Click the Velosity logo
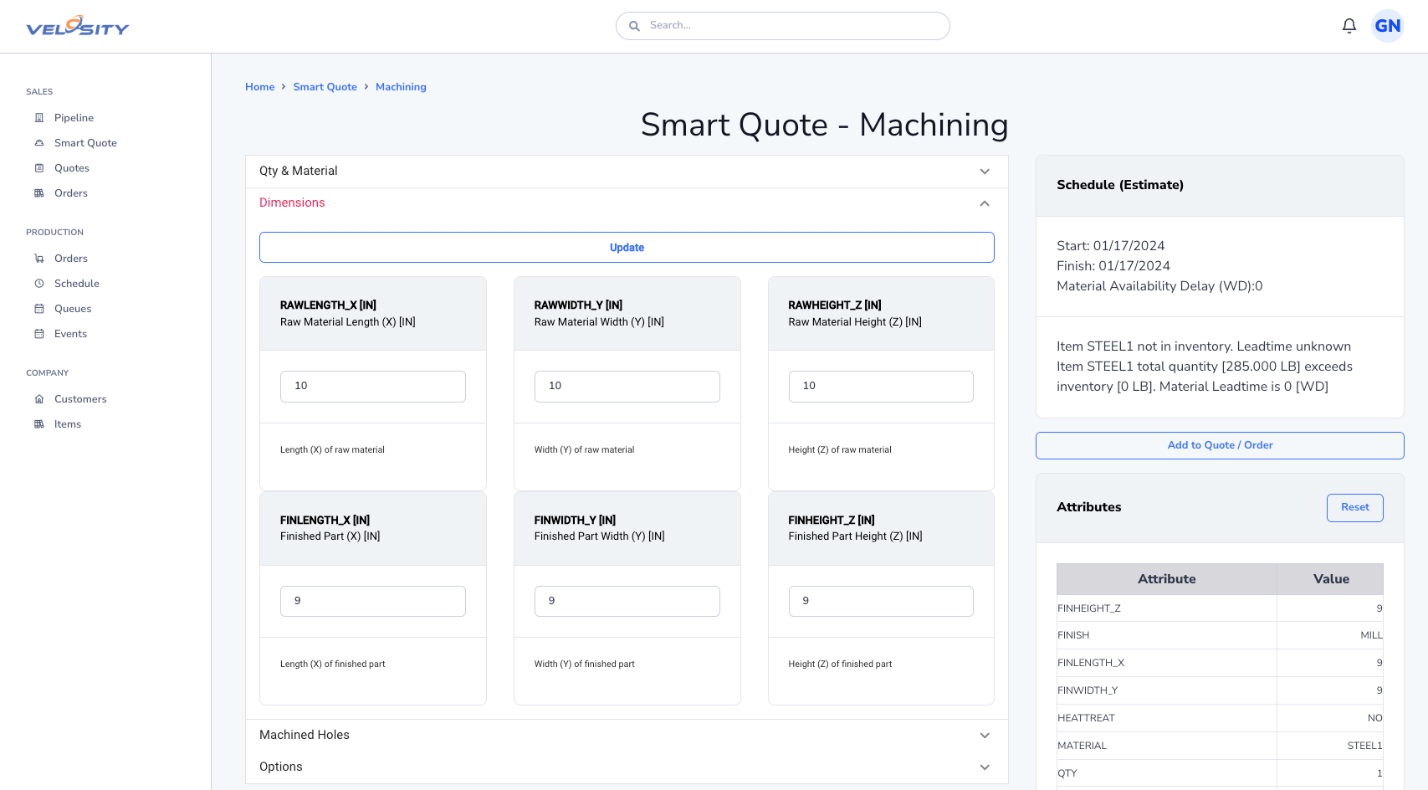Image resolution: width=1428 pixels, height=790 pixels. pyautogui.click(x=78, y=27)
